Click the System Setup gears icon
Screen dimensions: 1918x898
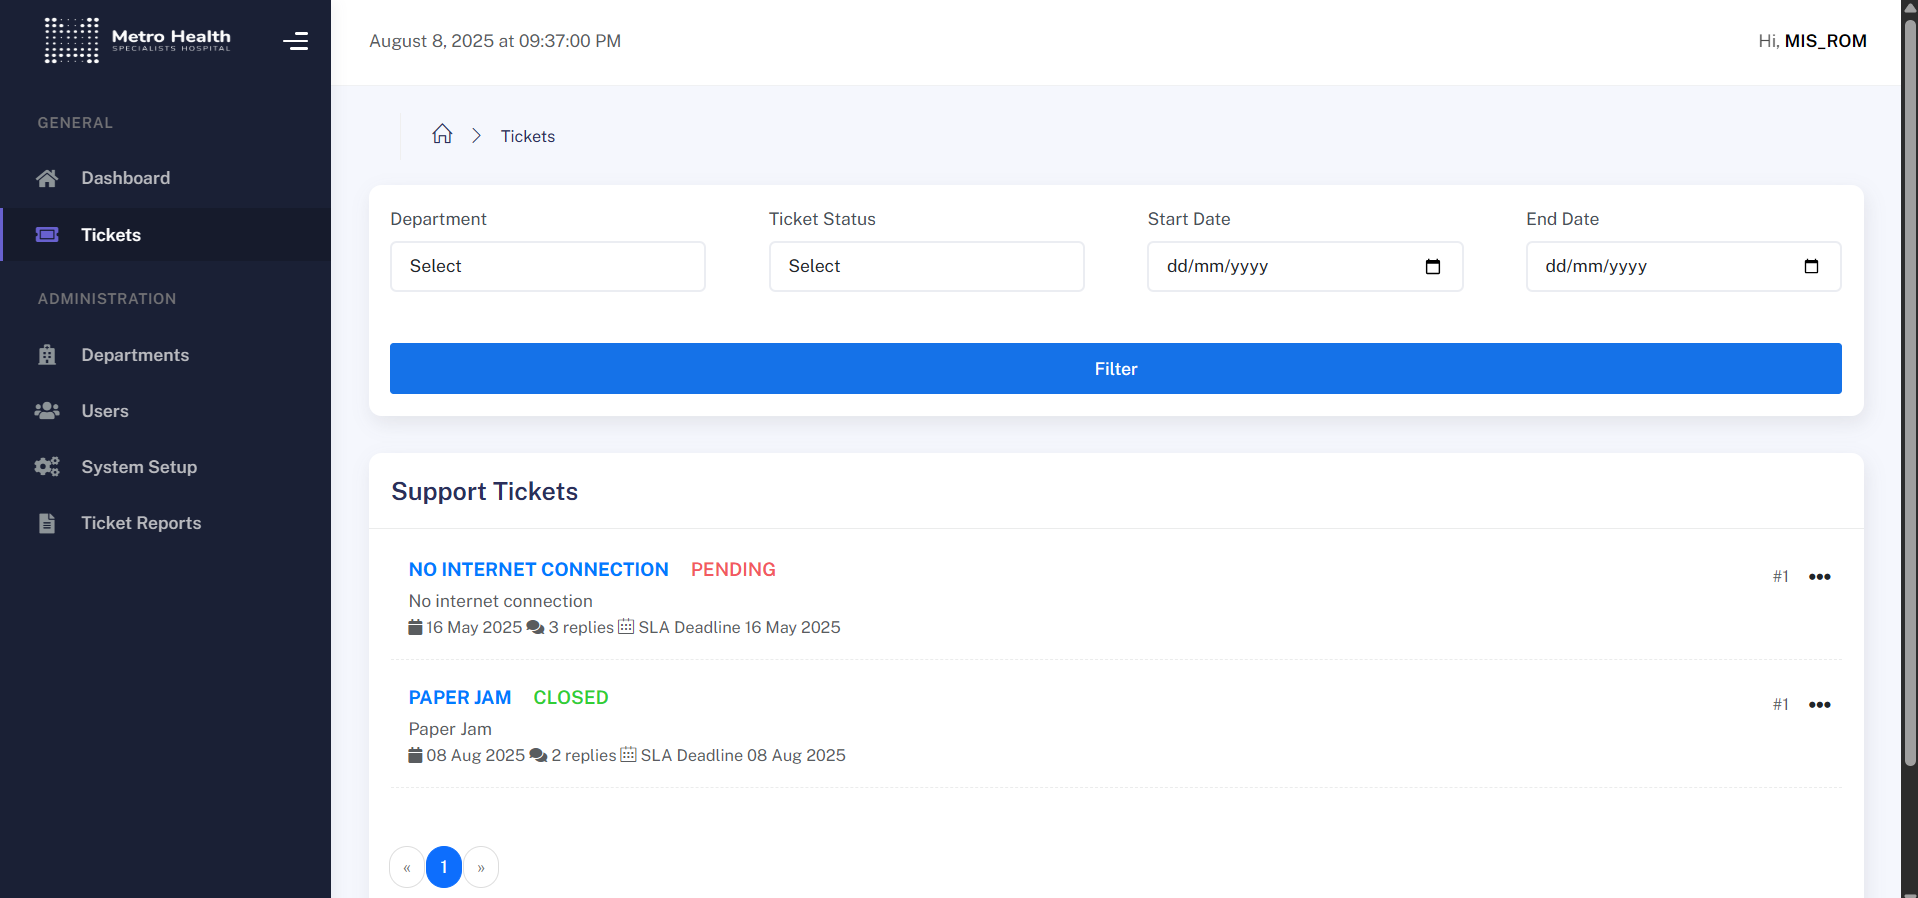click(x=47, y=467)
